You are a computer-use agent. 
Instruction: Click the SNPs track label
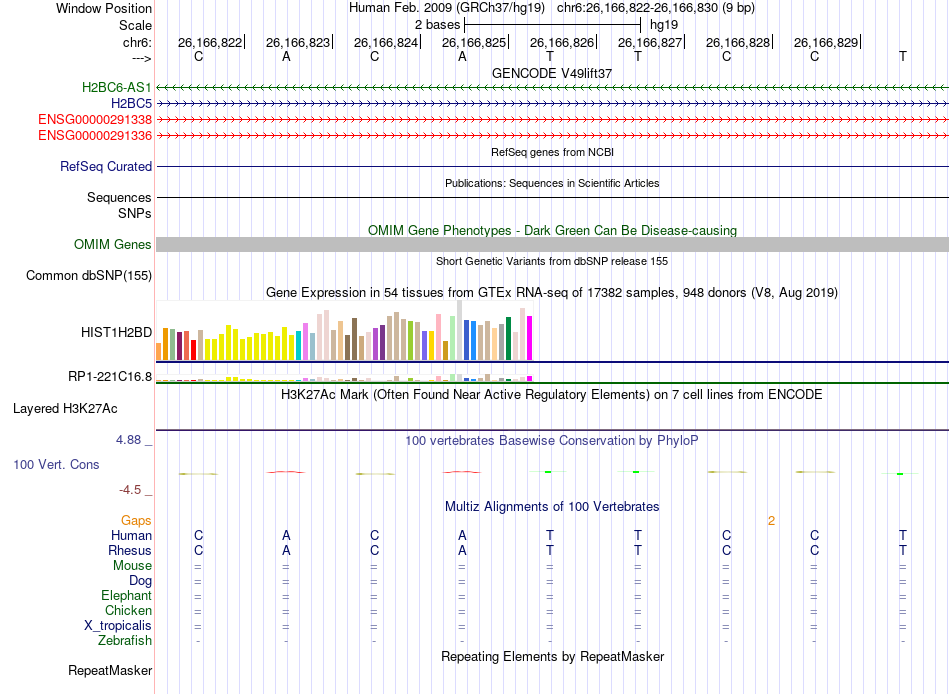point(135,213)
